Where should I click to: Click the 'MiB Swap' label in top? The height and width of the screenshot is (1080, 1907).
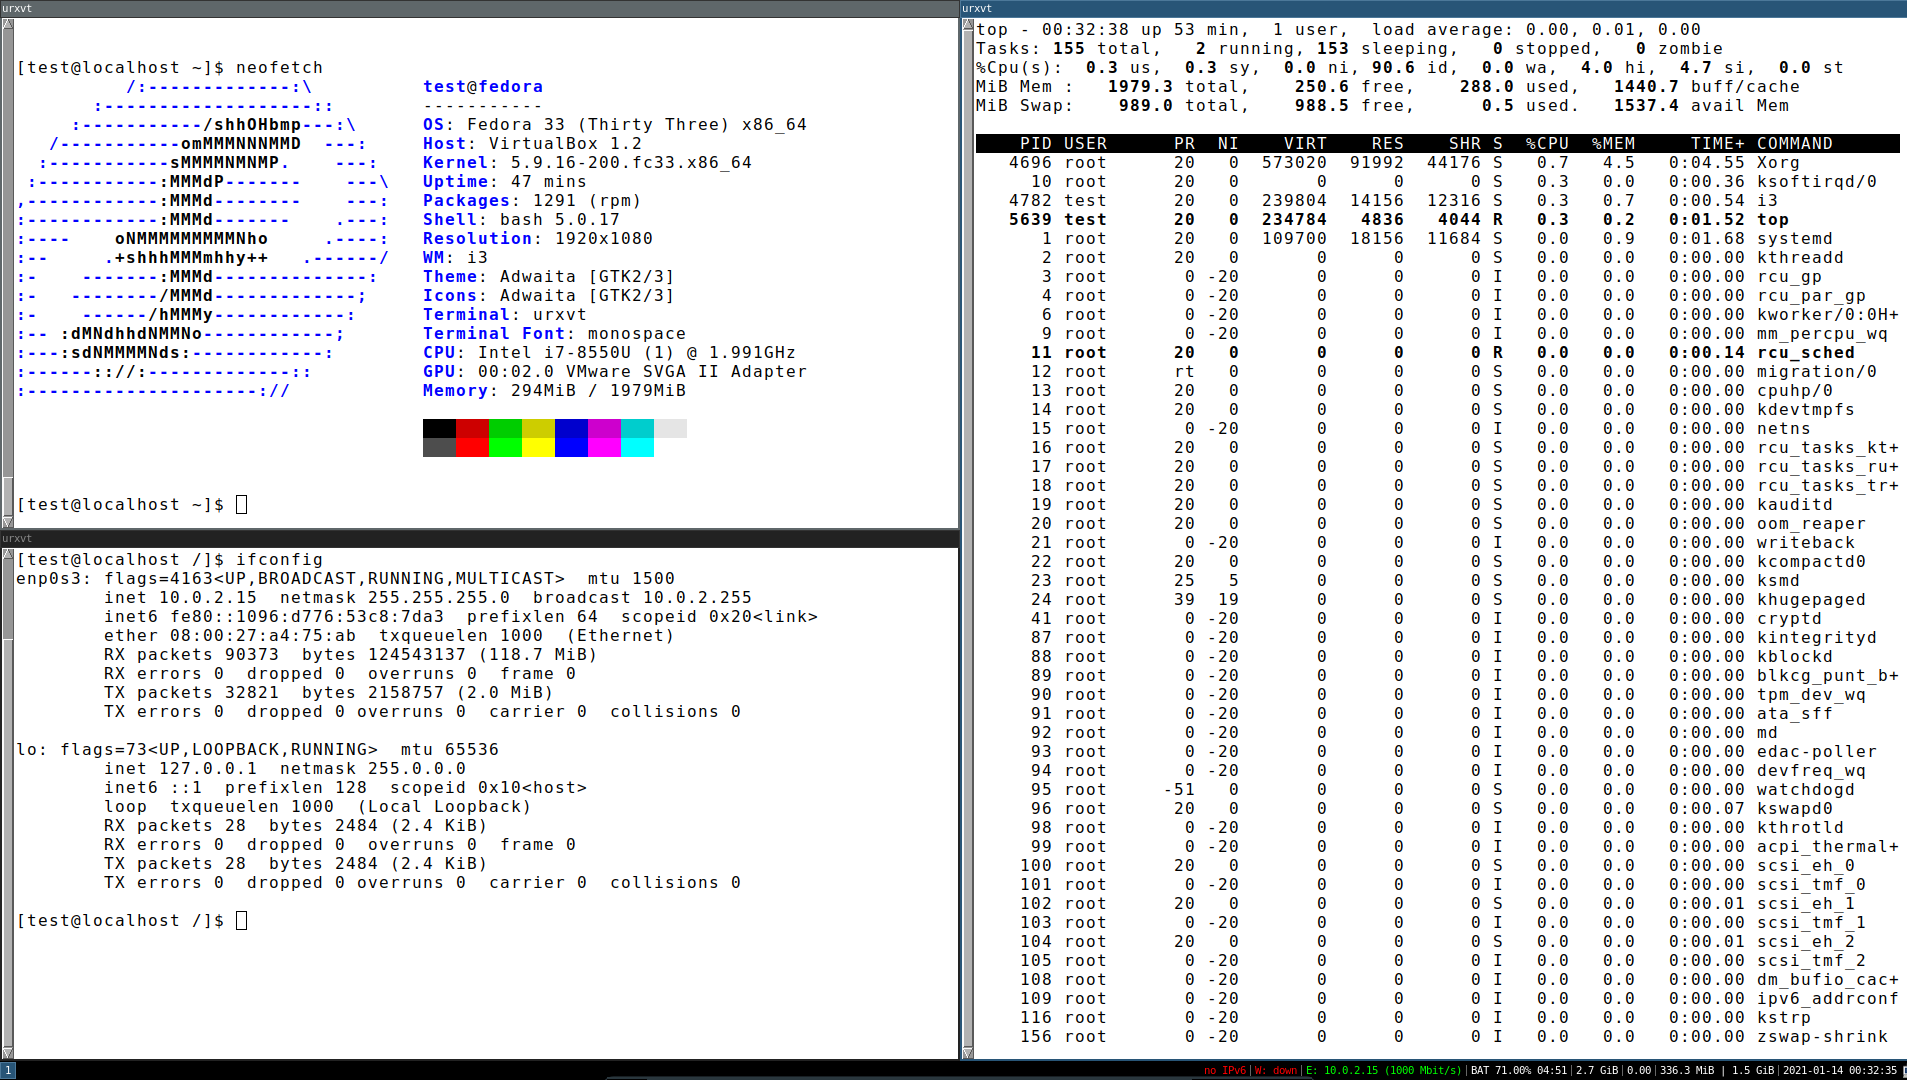pos(1025,106)
